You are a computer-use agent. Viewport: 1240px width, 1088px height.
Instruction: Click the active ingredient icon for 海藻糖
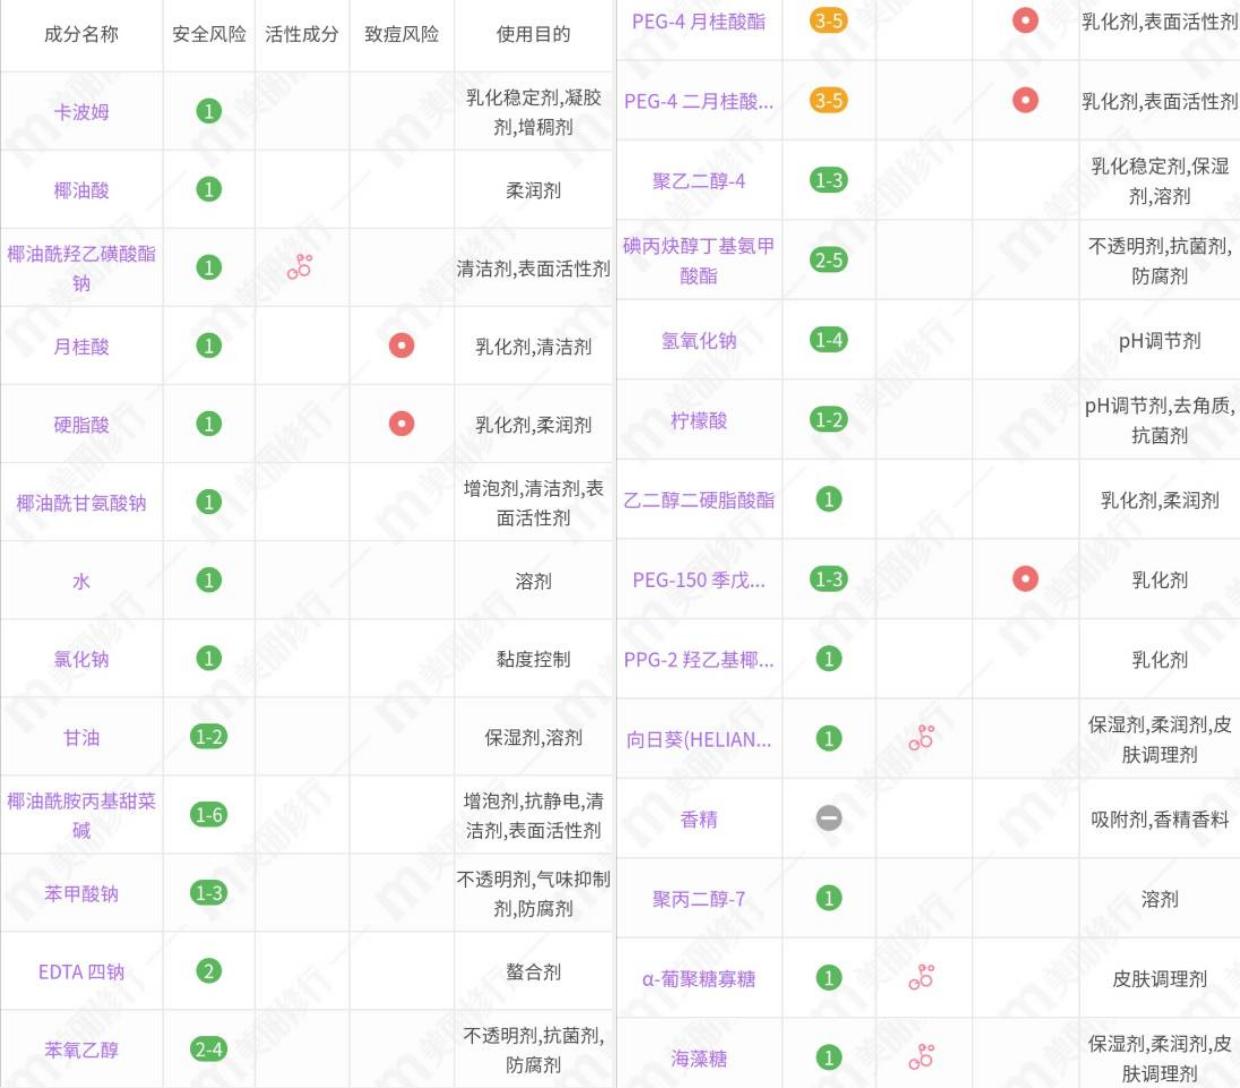pyautogui.click(x=921, y=1057)
